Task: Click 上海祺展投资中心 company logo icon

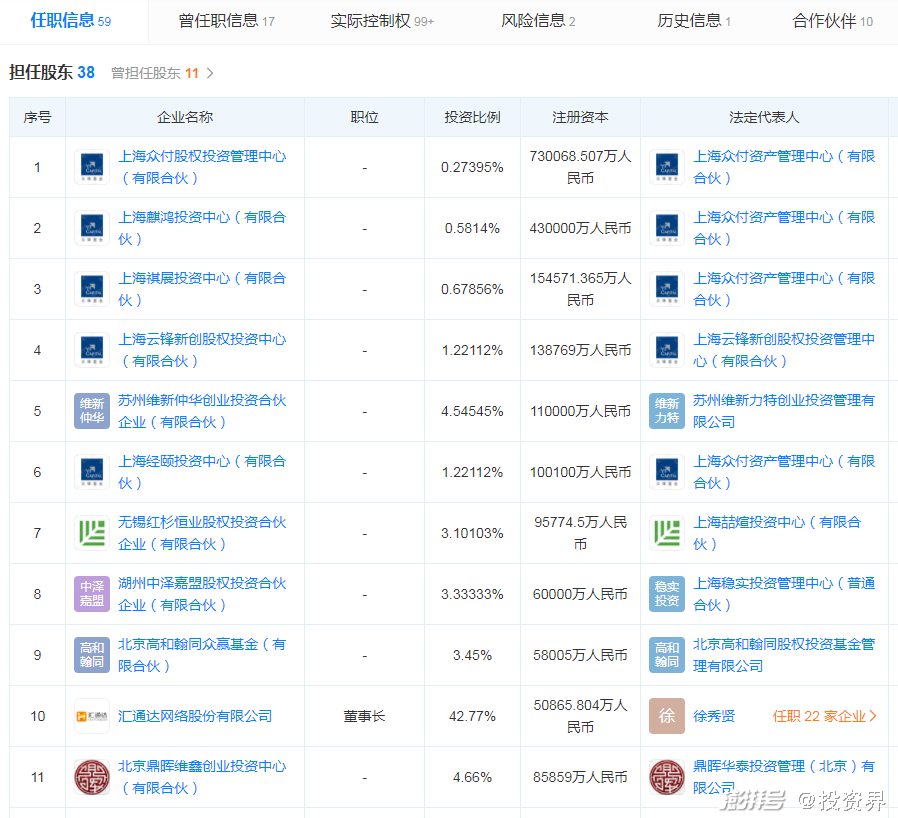Action: point(92,289)
